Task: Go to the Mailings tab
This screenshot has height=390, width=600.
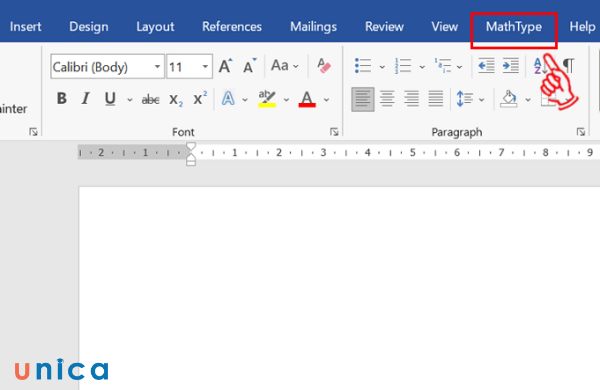Action: pos(313,26)
